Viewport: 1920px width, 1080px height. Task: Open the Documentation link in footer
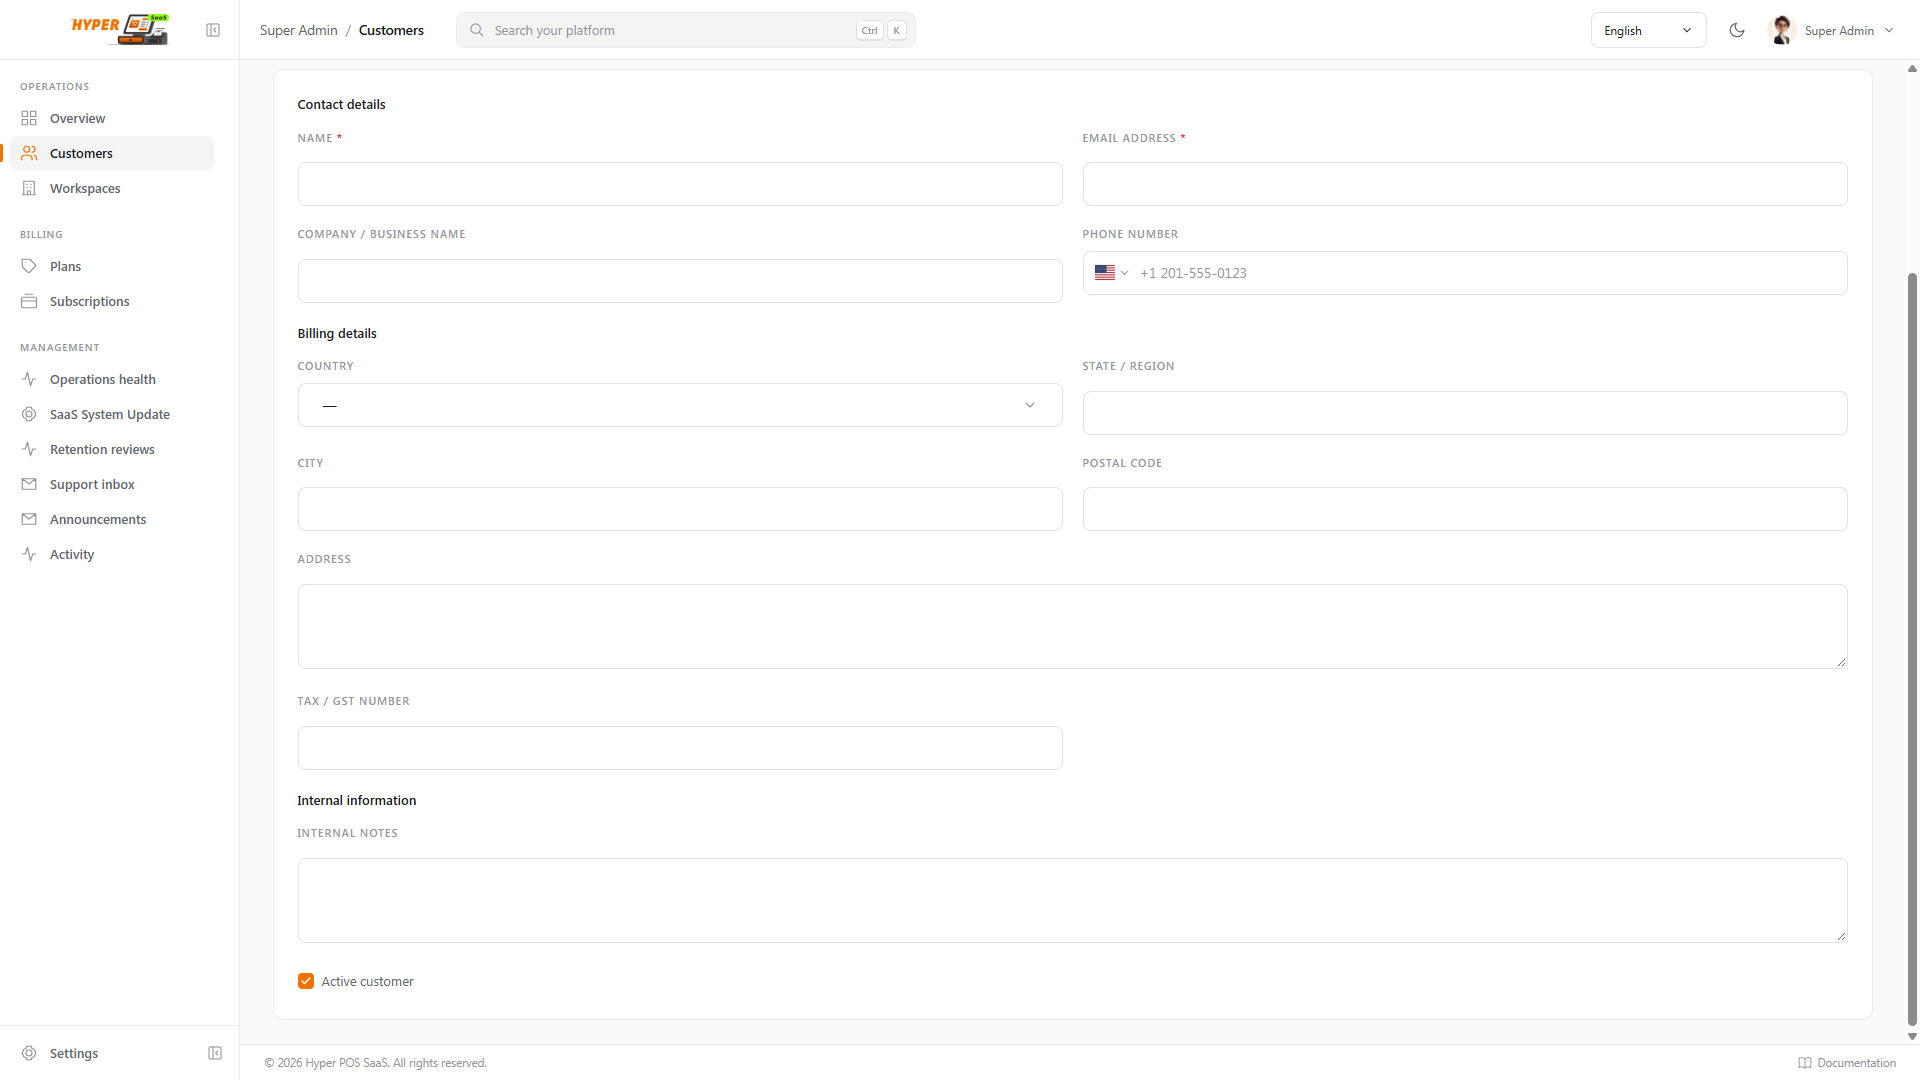pyautogui.click(x=1846, y=1062)
